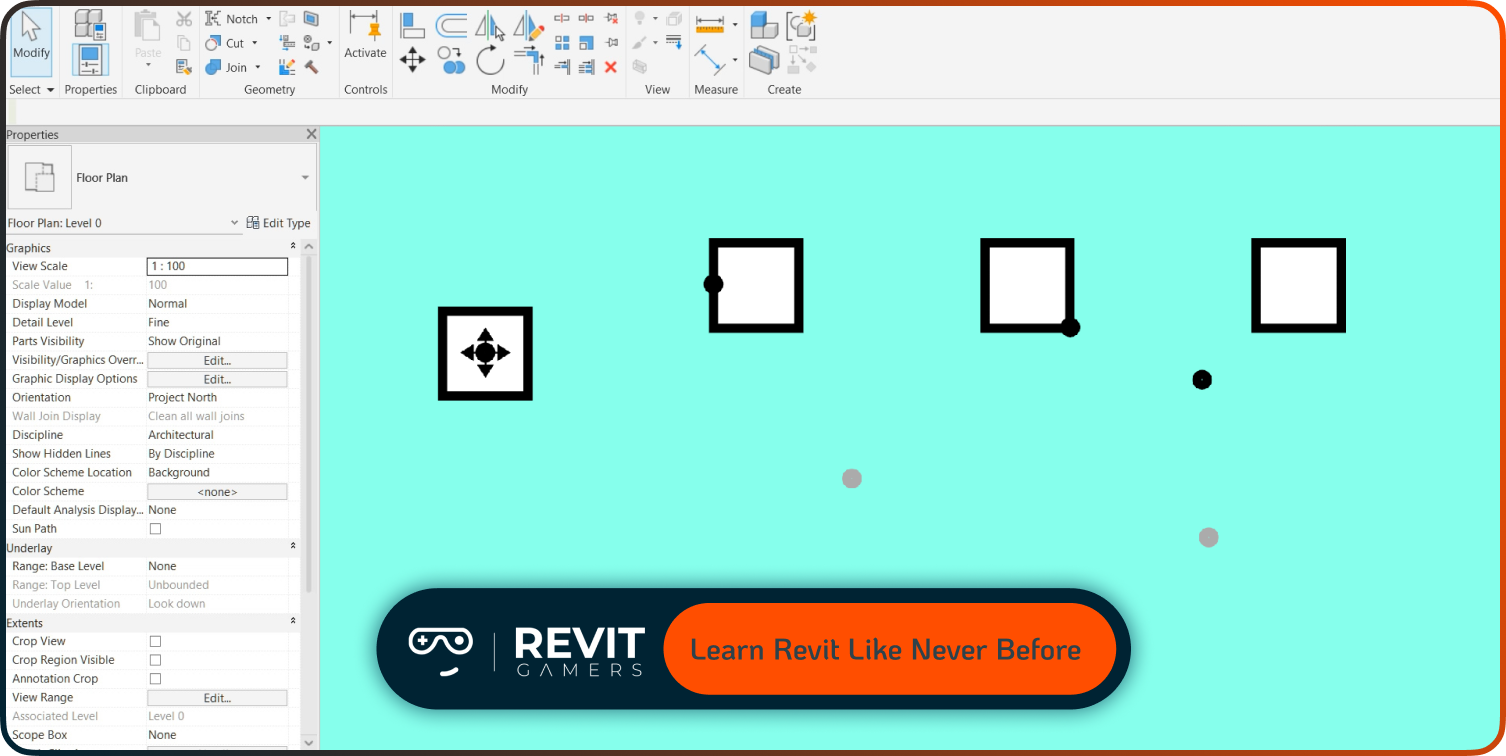Select the Move tool in ribbon
This screenshot has height=756, width=1506.
coord(412,60)
